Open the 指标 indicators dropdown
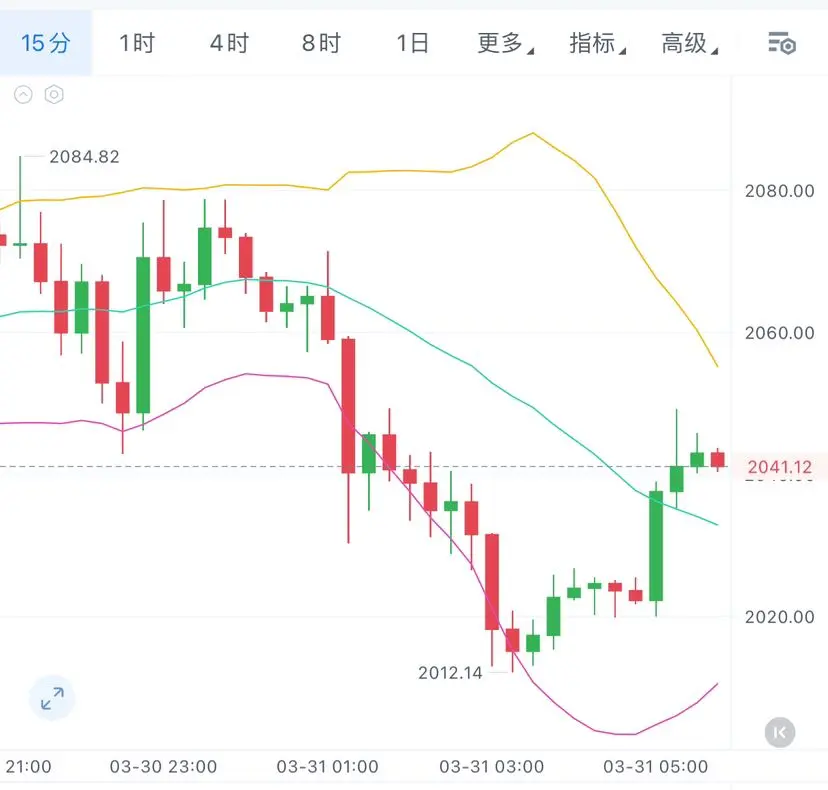 coord(597,43)
